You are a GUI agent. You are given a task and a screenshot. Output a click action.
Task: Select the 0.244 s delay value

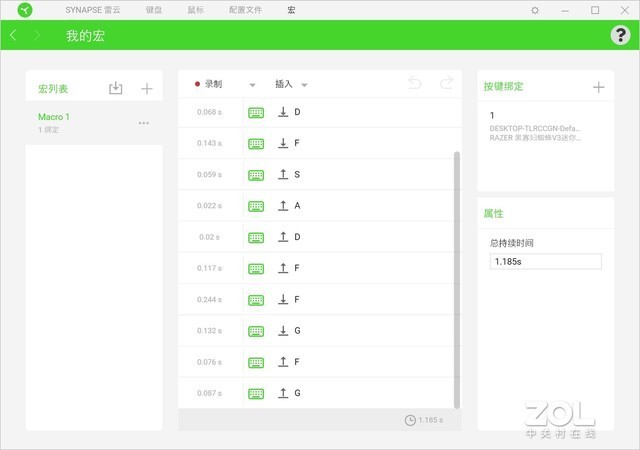(209, 300)
